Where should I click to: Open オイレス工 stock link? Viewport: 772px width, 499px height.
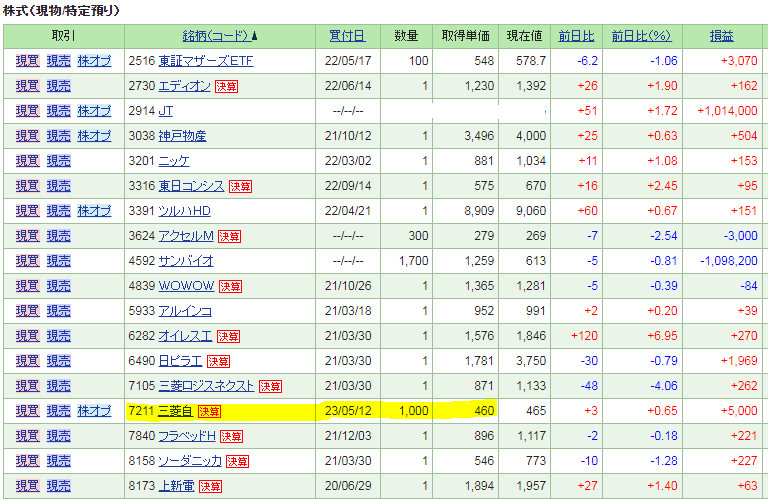[185, 336]
